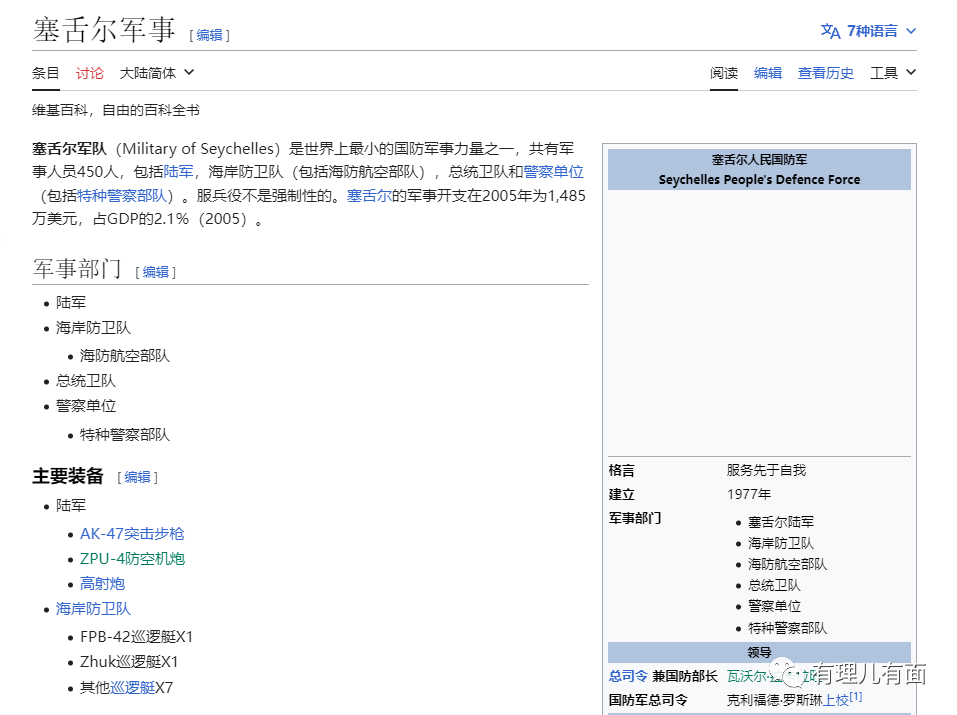
Task: Click the 文A language icon at top right
Action: click(x=830, y=30)
